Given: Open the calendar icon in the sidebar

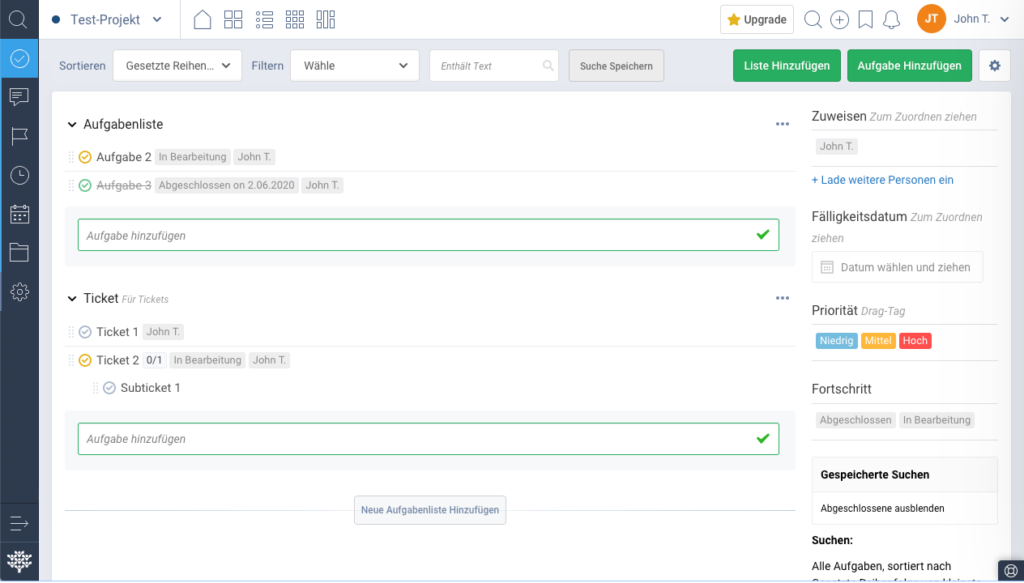Looking at the screenshot, I should tap(19, 213).
